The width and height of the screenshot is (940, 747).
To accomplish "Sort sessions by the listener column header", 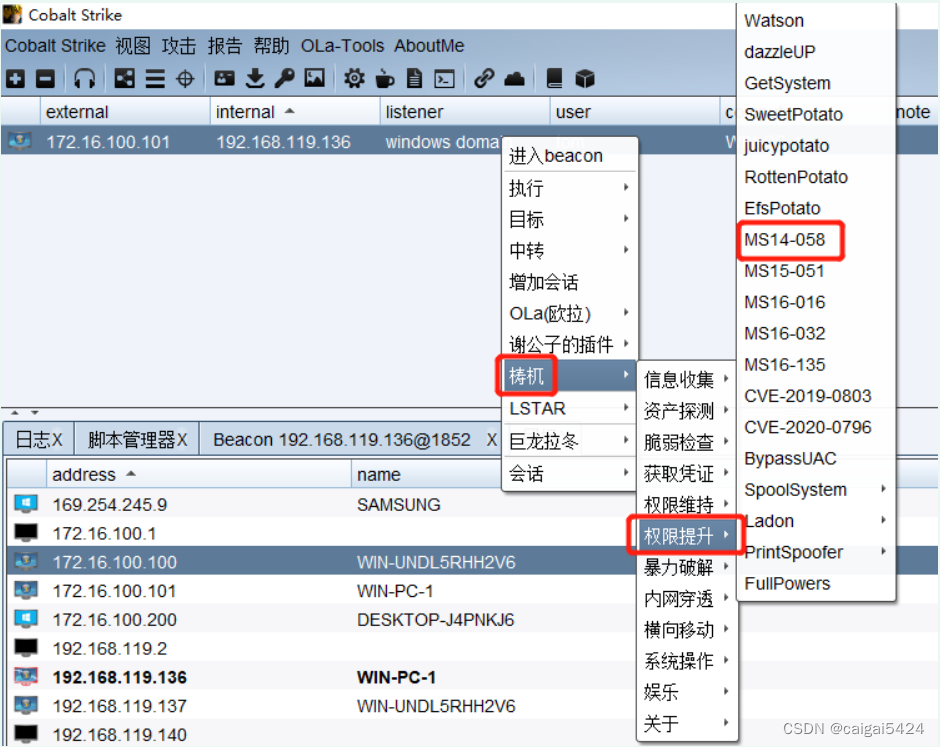I will 464,112.
